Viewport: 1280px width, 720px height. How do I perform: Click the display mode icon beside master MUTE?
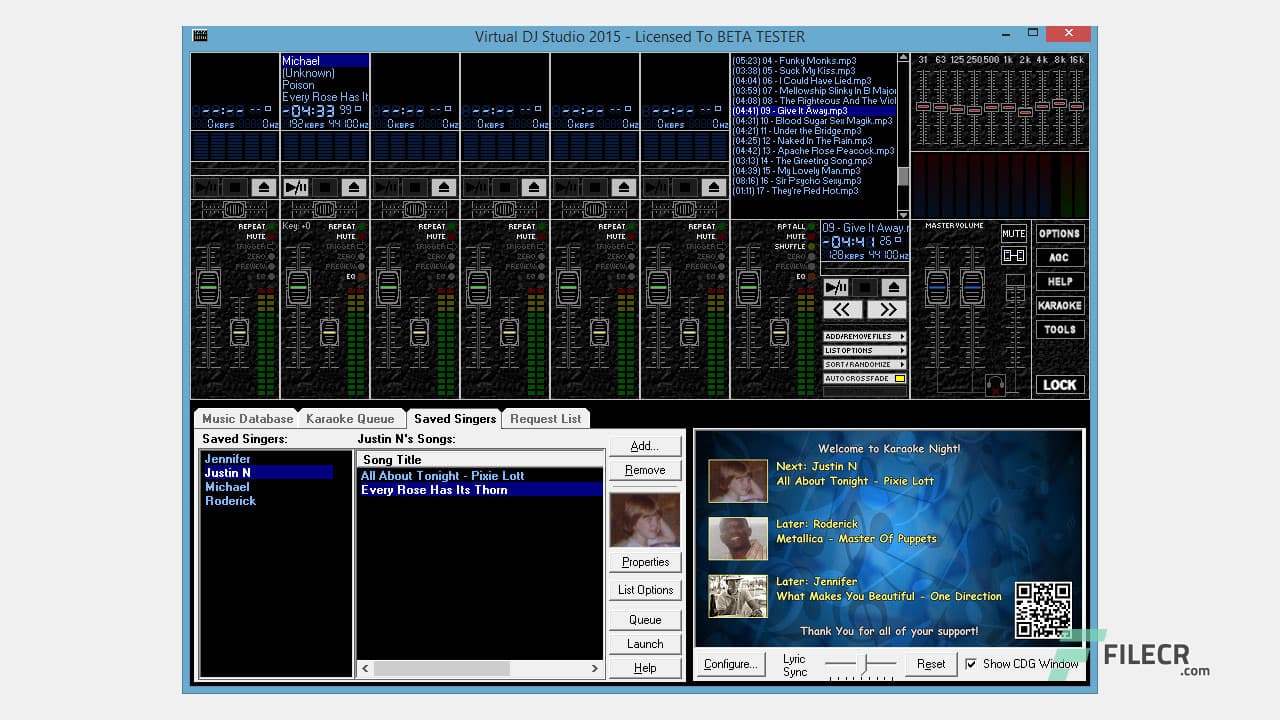coord(1013,255)
